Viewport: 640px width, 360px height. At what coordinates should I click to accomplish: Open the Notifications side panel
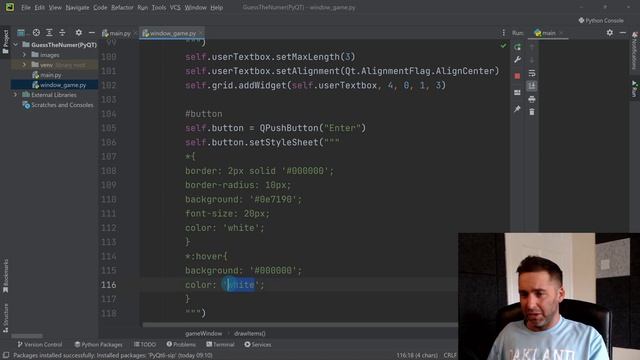click(x=635, y=51)
